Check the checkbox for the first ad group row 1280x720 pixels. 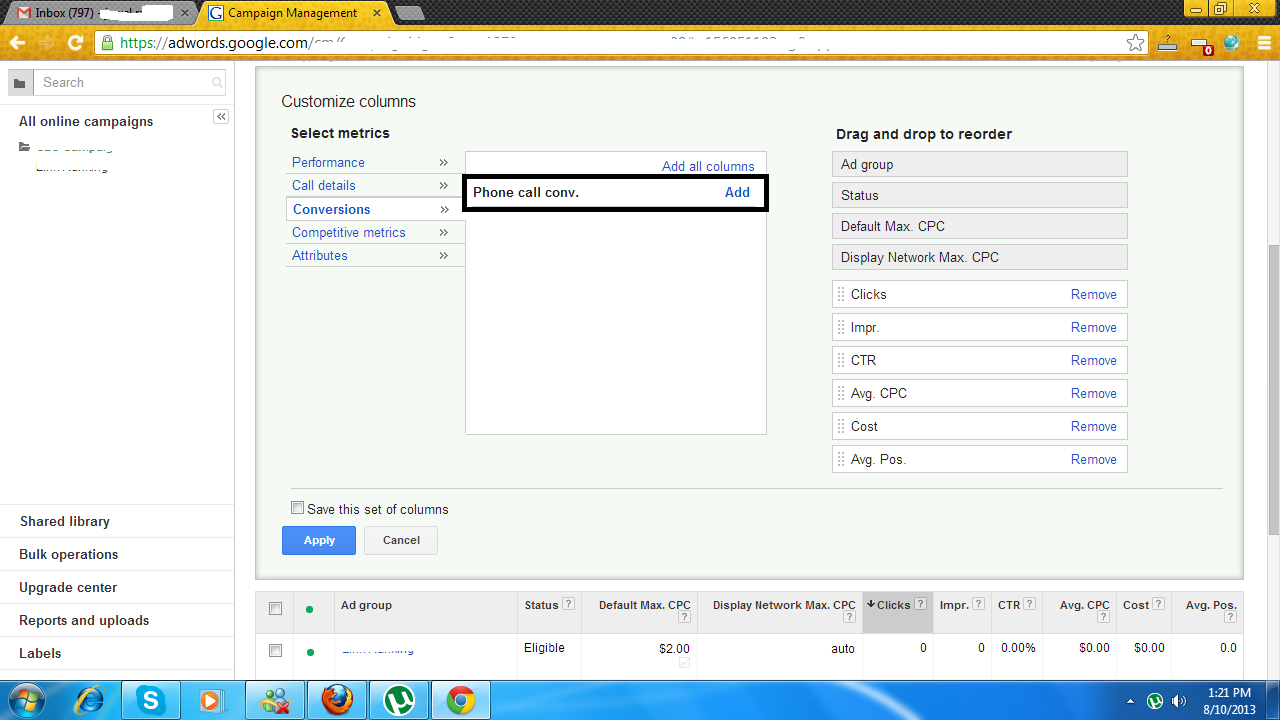(276, 650)
